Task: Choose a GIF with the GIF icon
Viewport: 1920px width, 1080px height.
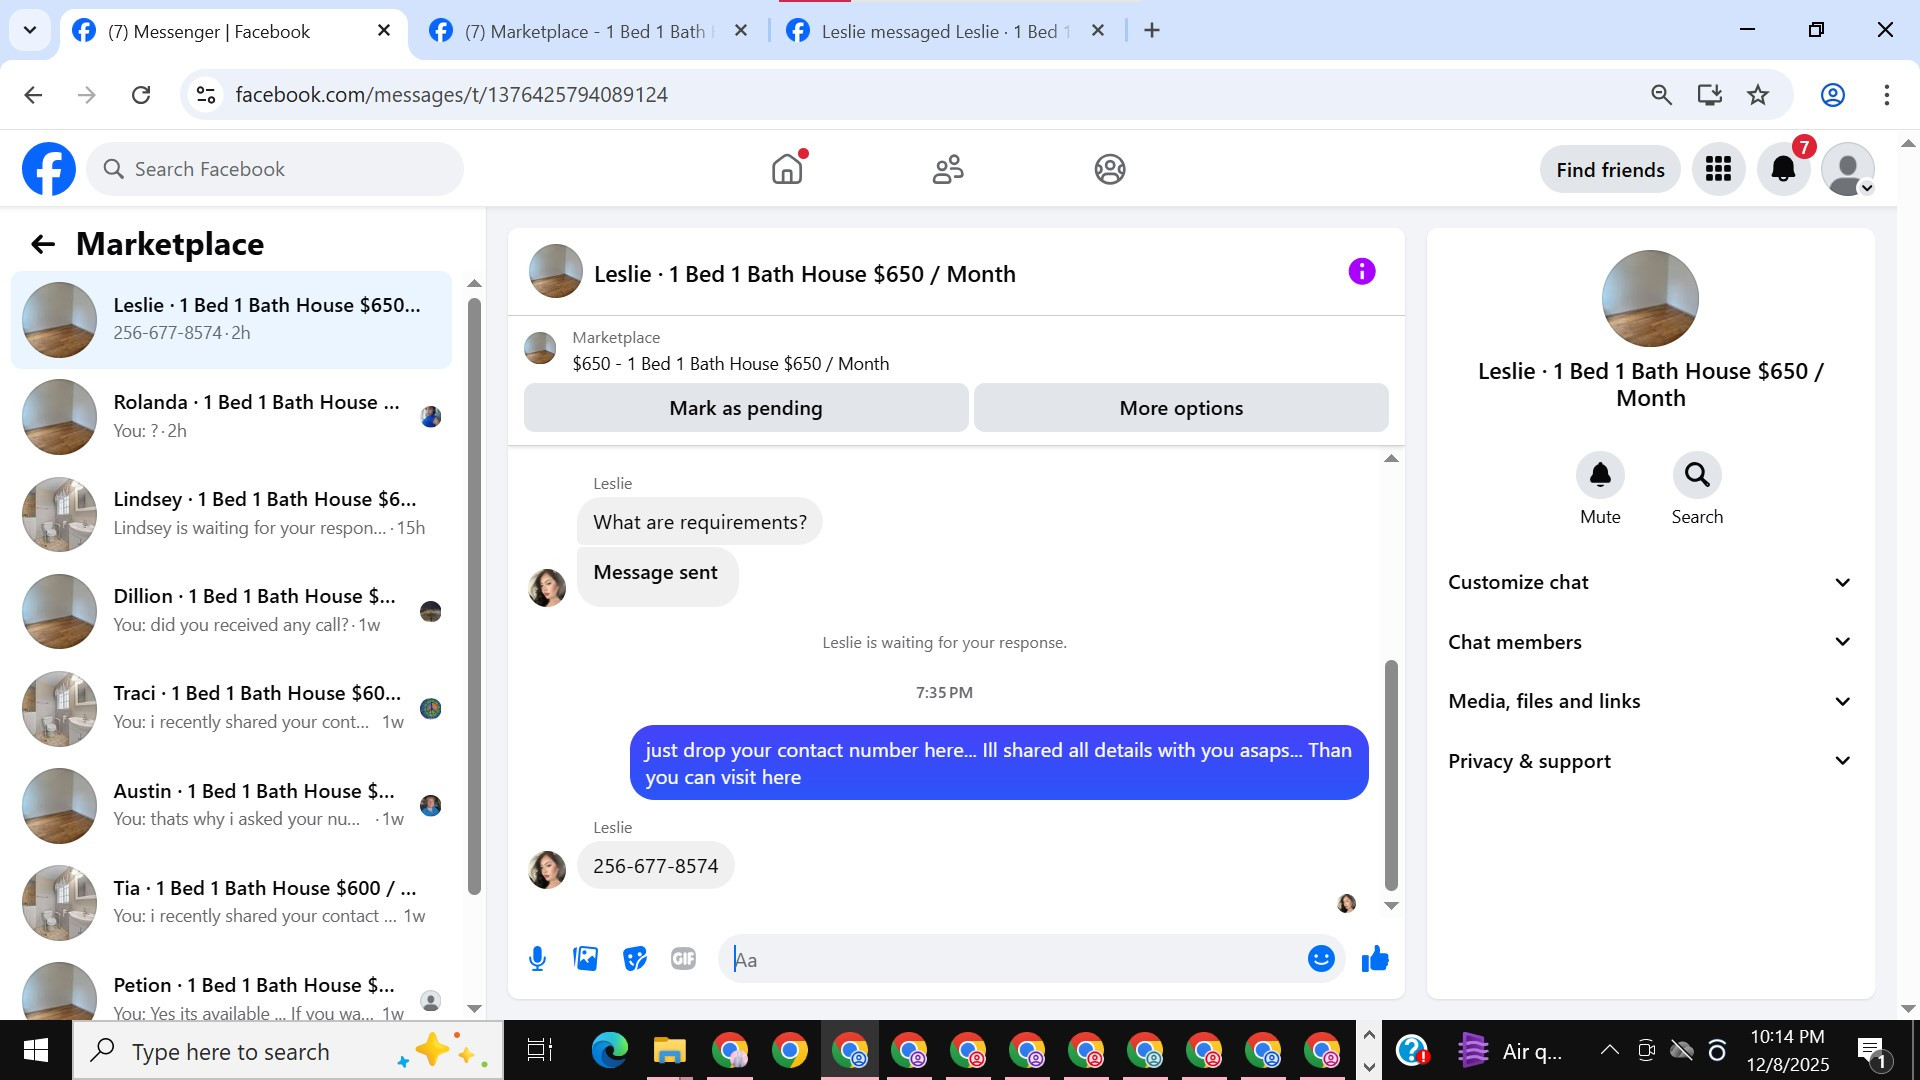Action: click(x=683, y=959)
